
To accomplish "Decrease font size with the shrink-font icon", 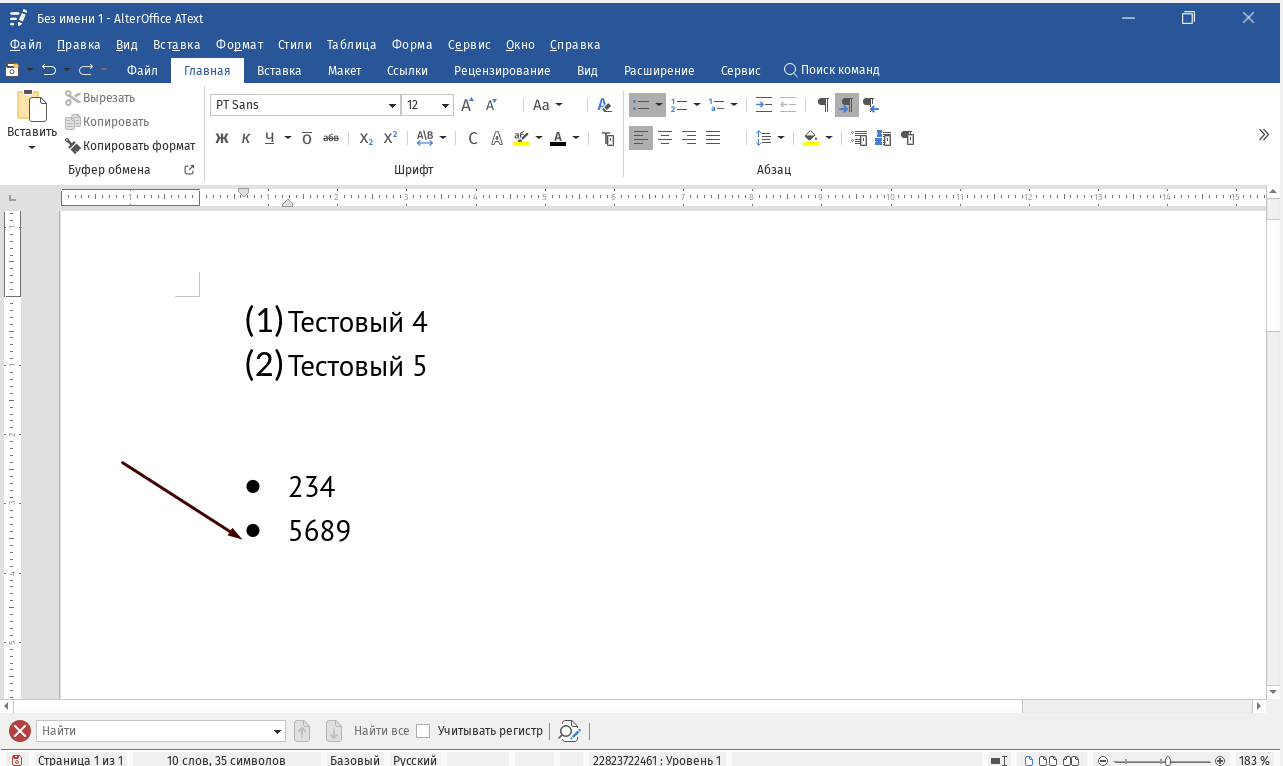I will 491,105.
